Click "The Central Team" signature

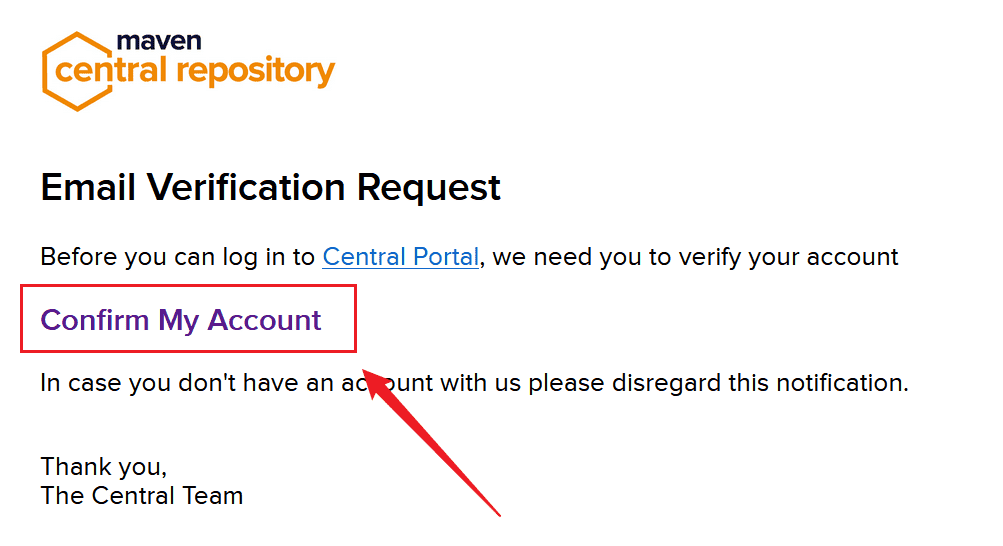(x=141, y=495)
